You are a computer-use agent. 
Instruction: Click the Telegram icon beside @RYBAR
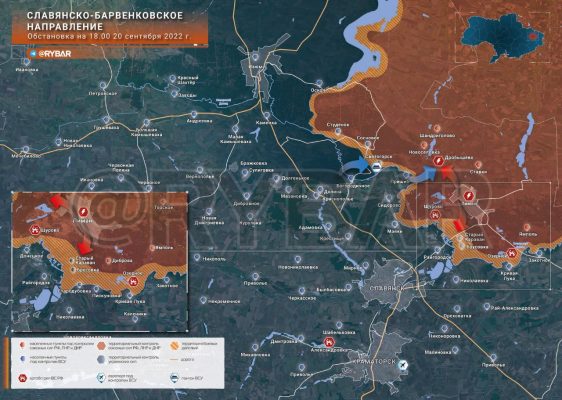33,54
